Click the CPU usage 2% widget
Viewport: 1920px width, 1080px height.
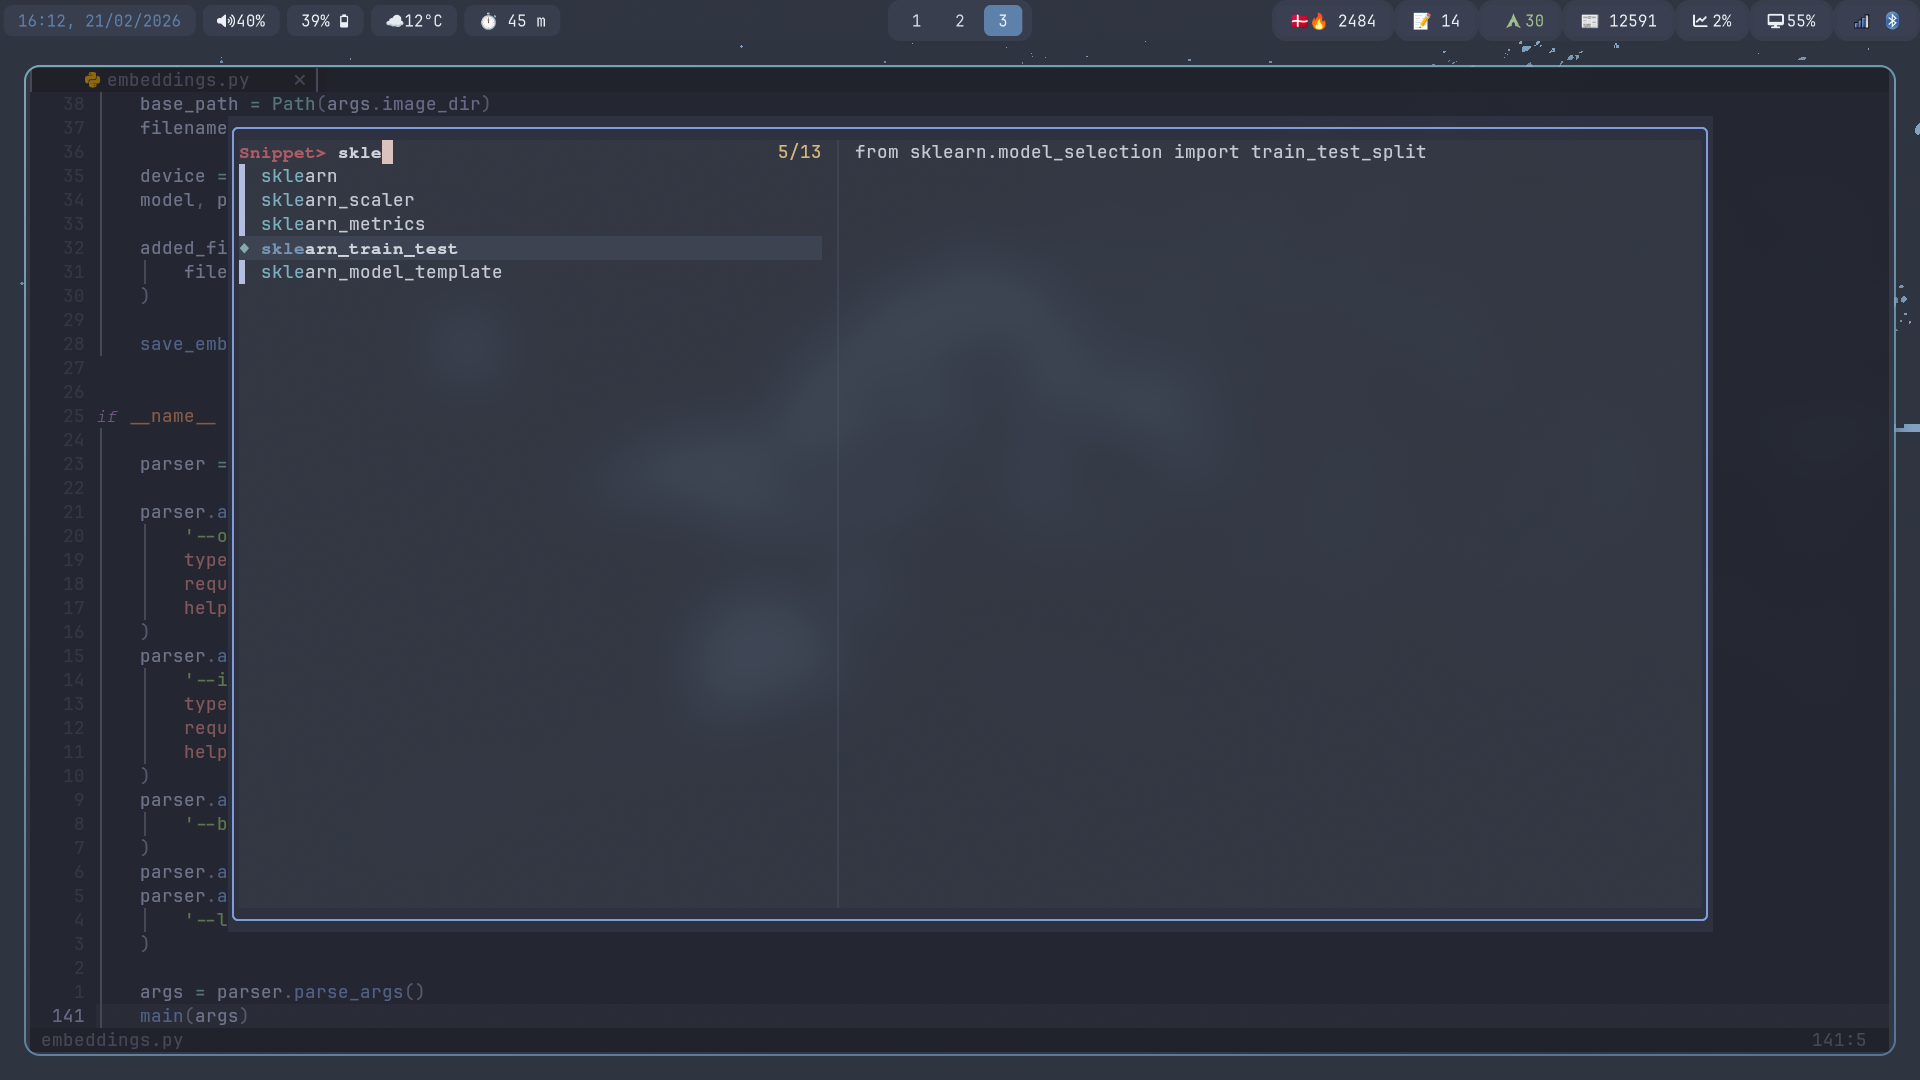click(1711, 21)
